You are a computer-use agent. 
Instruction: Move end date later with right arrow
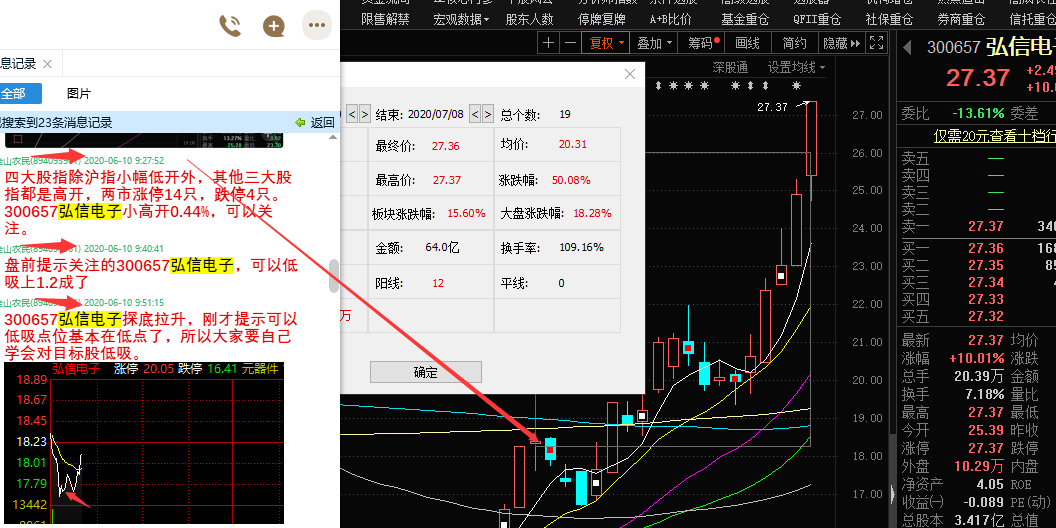click(488, 114)
